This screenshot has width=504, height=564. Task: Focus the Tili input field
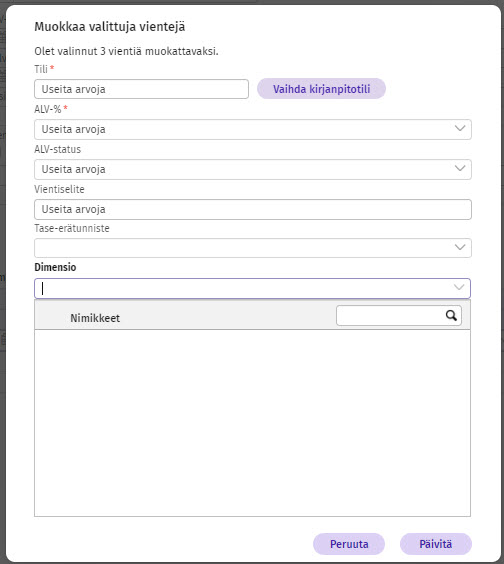pos(141,89)
